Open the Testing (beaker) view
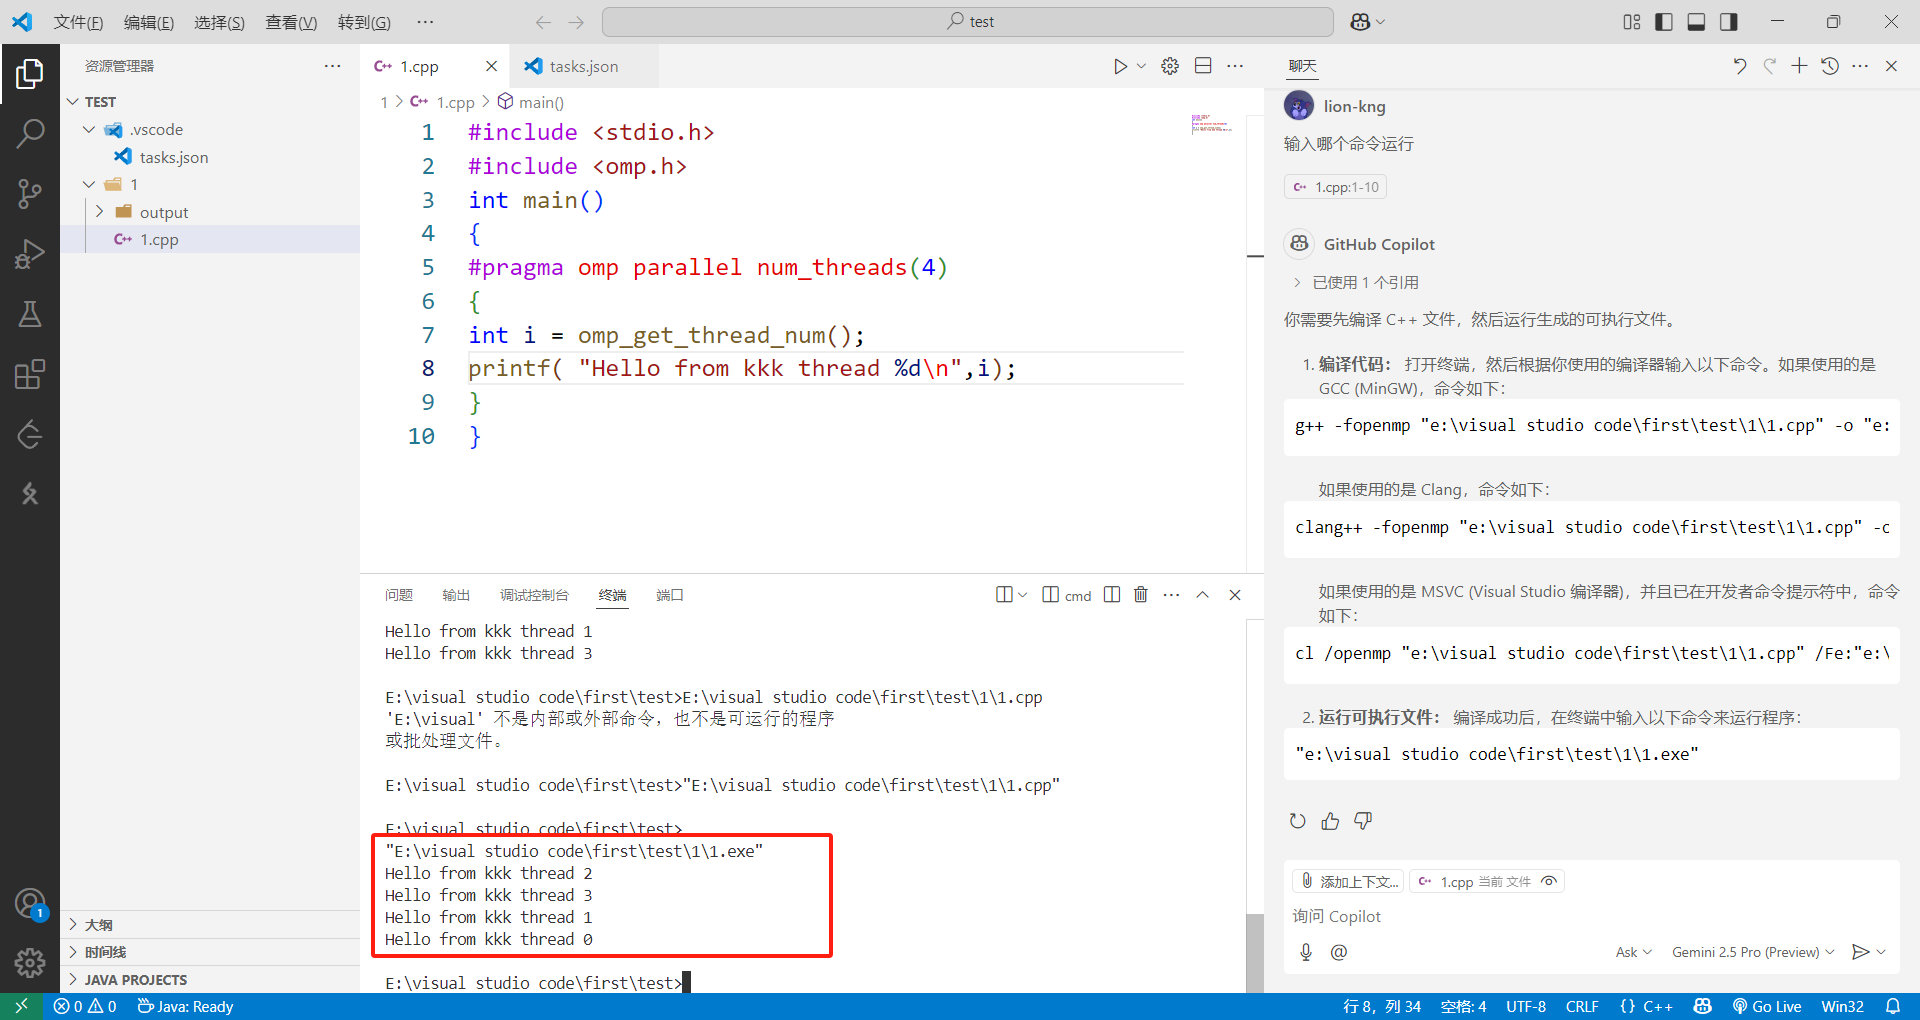This screenshot has height=1020, width=1920. click(x=30, y=313)
